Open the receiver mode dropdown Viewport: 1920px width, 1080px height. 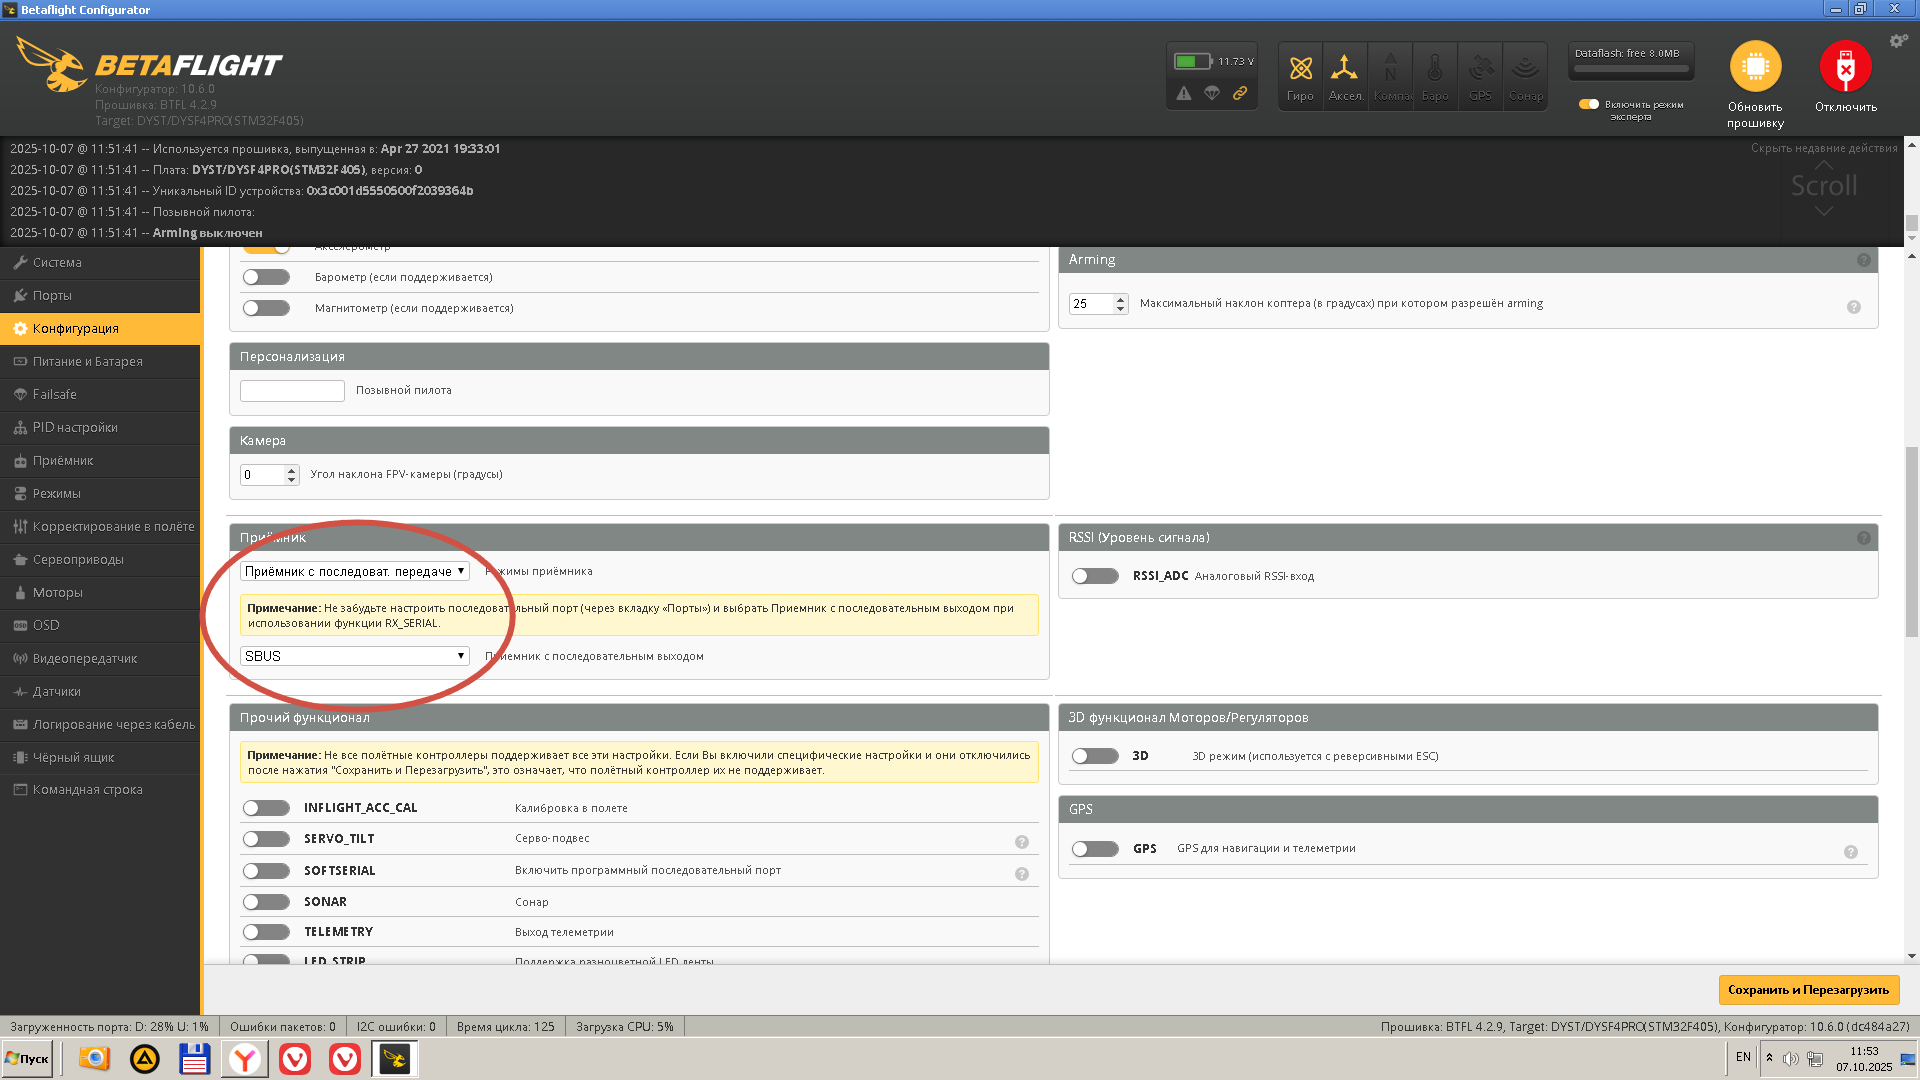(354, 571)
